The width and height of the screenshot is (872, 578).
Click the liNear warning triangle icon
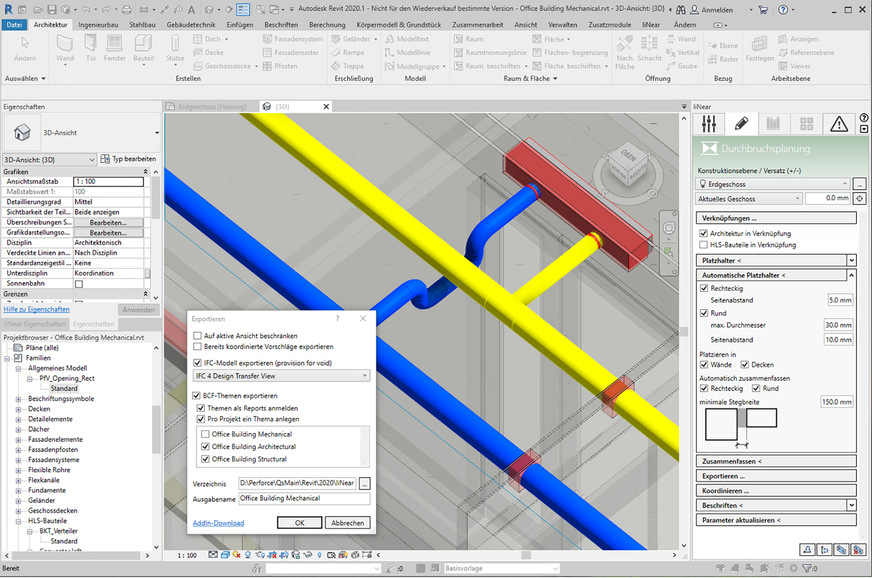pyautogui.click(x=838, y=123)
